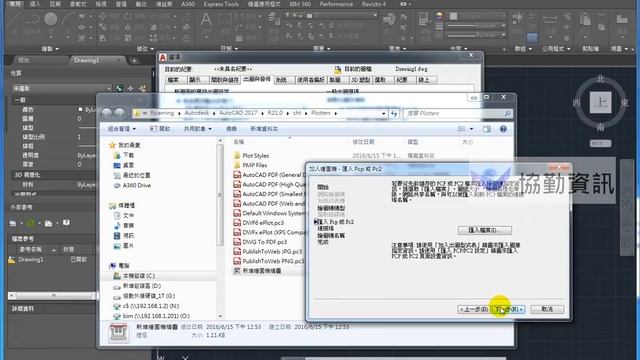640x360 pixels.
Task: Select Local Disk (C:) in navigation pane
Action: [134, 276]
